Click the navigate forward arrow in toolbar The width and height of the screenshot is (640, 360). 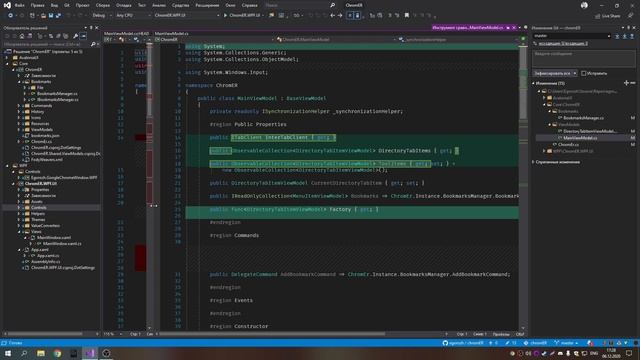pos(340,16)
